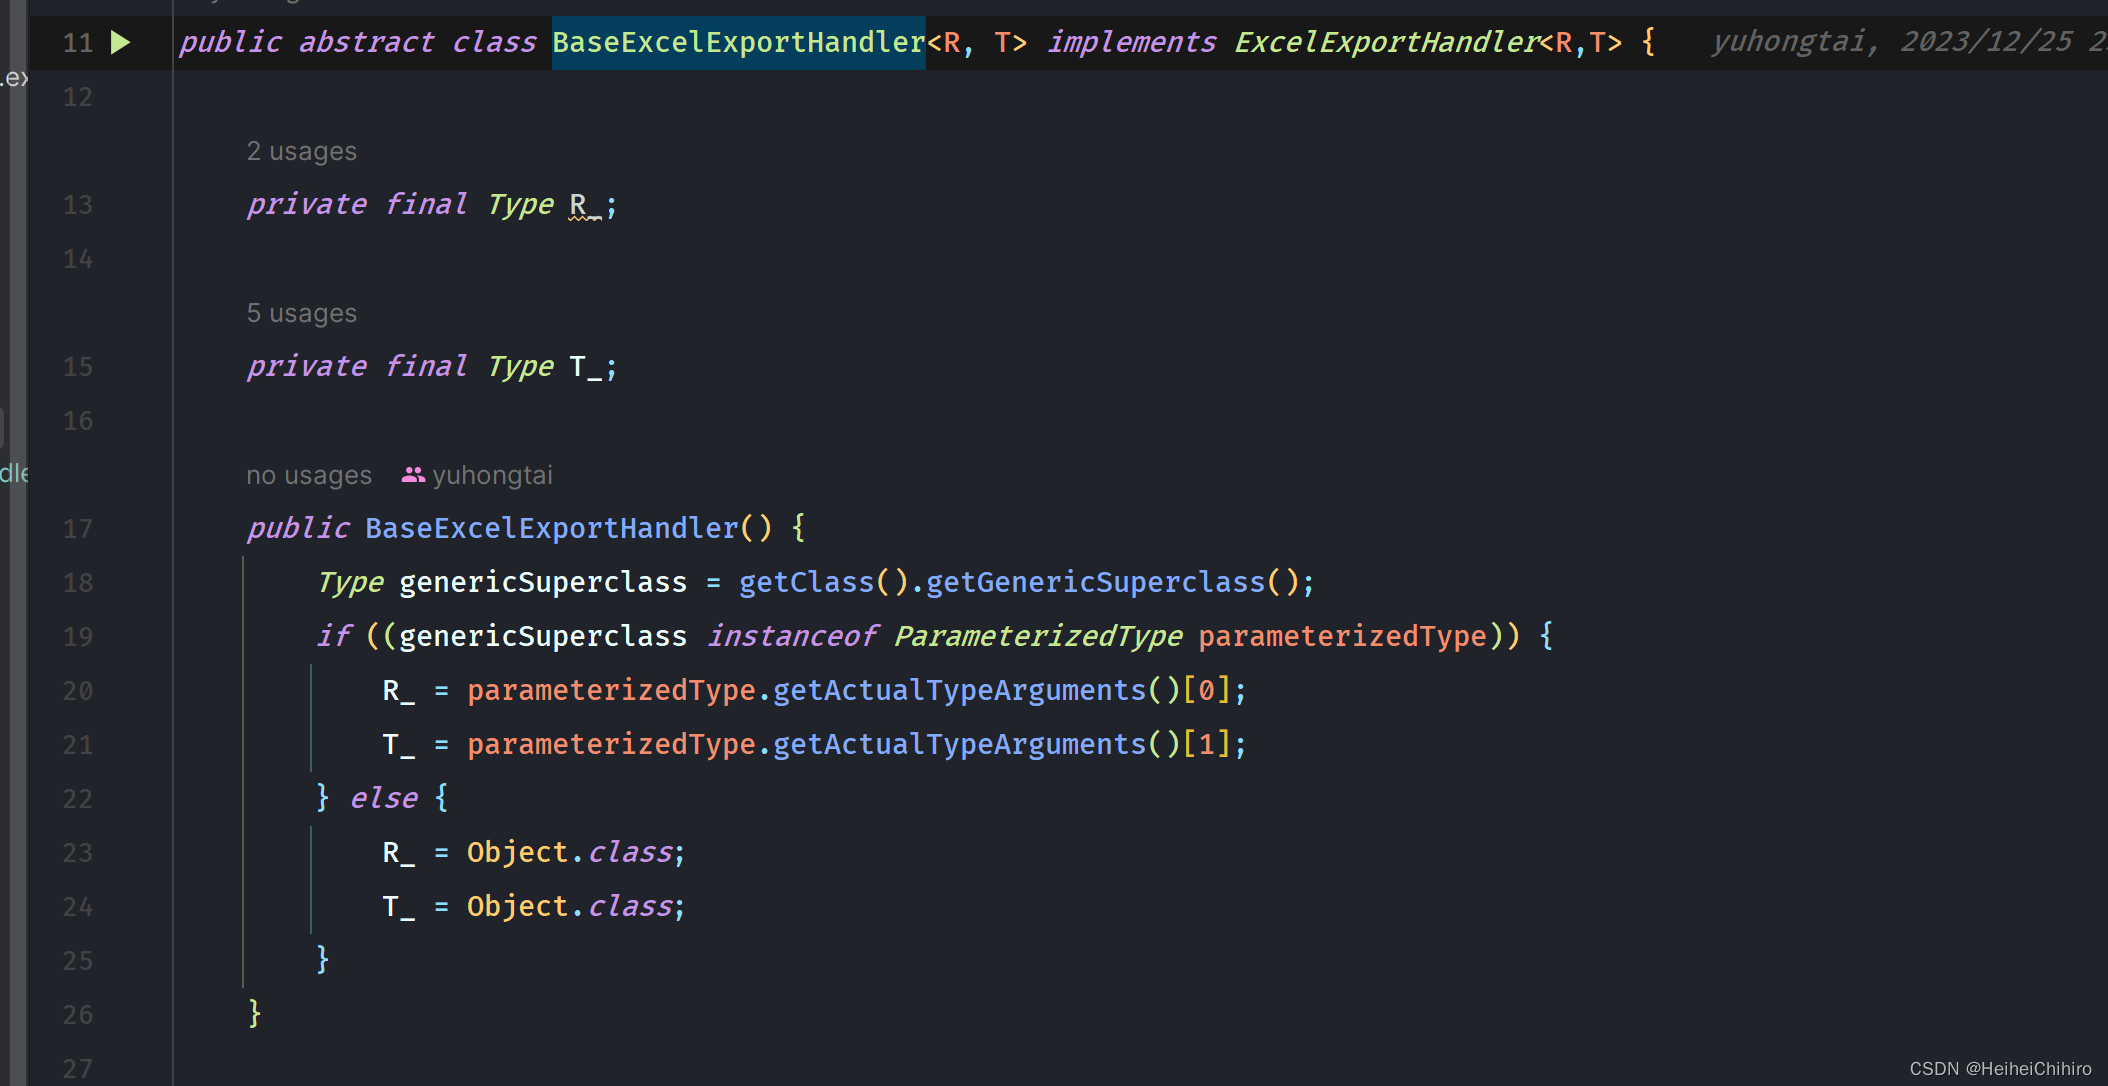Click the highlighted BaseExcelExportHandler class name
The height and width of the screenshot is (1086, 2108).
tap(738, 43)
